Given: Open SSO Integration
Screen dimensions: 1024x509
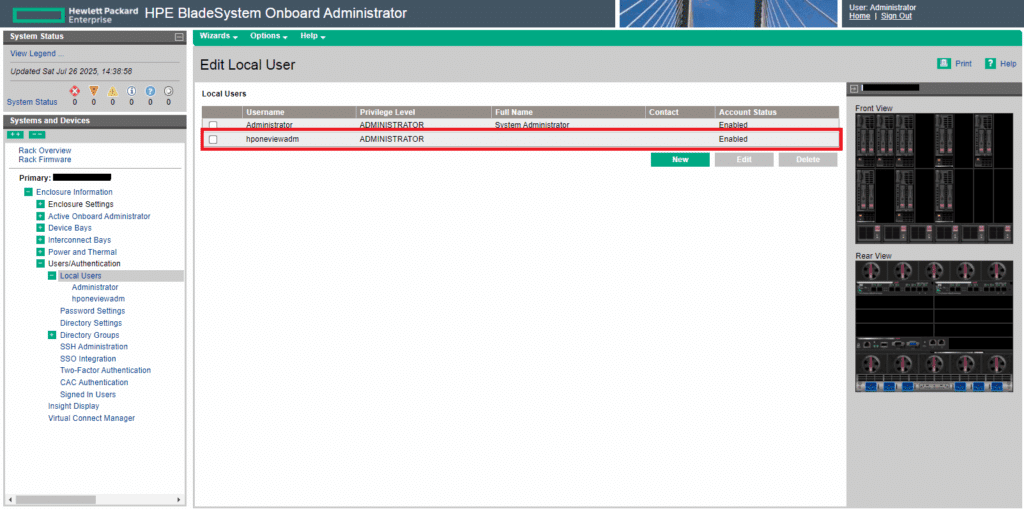Looking at the screenshot, I should coord(88,359).
